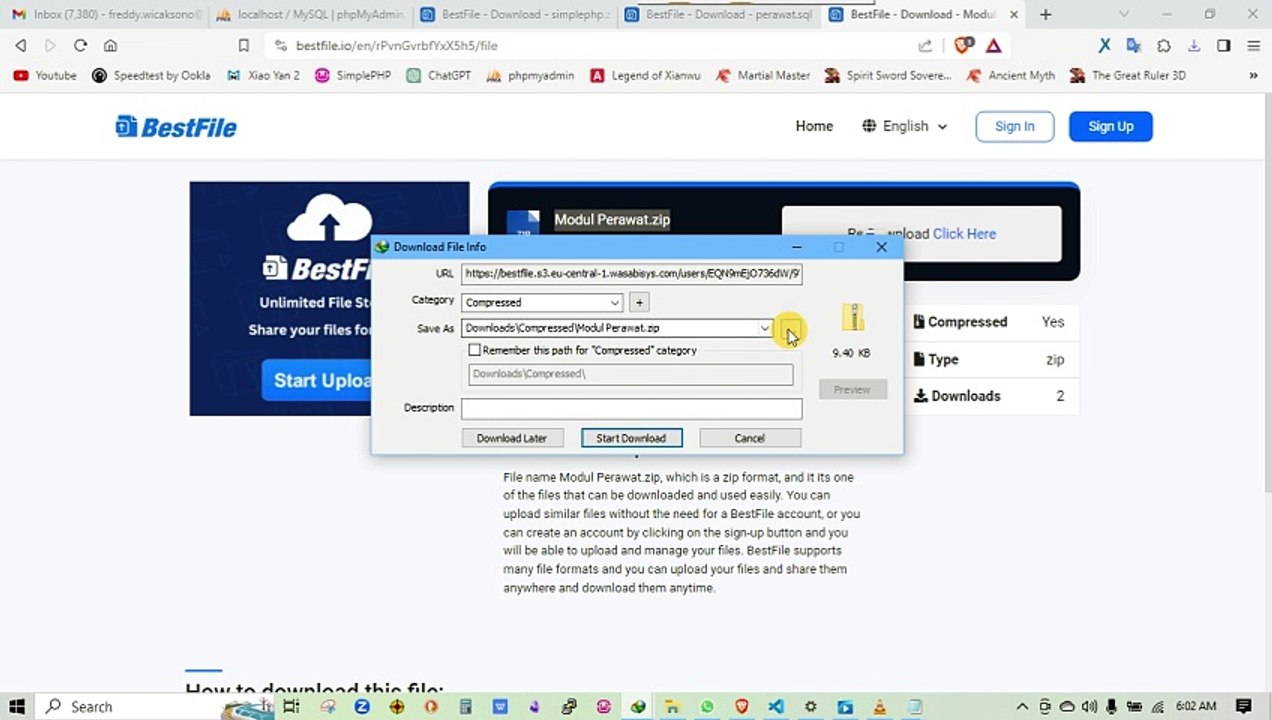
Task: Open Ancient Myth bookmark
Action: click(x=1010, y=75)
